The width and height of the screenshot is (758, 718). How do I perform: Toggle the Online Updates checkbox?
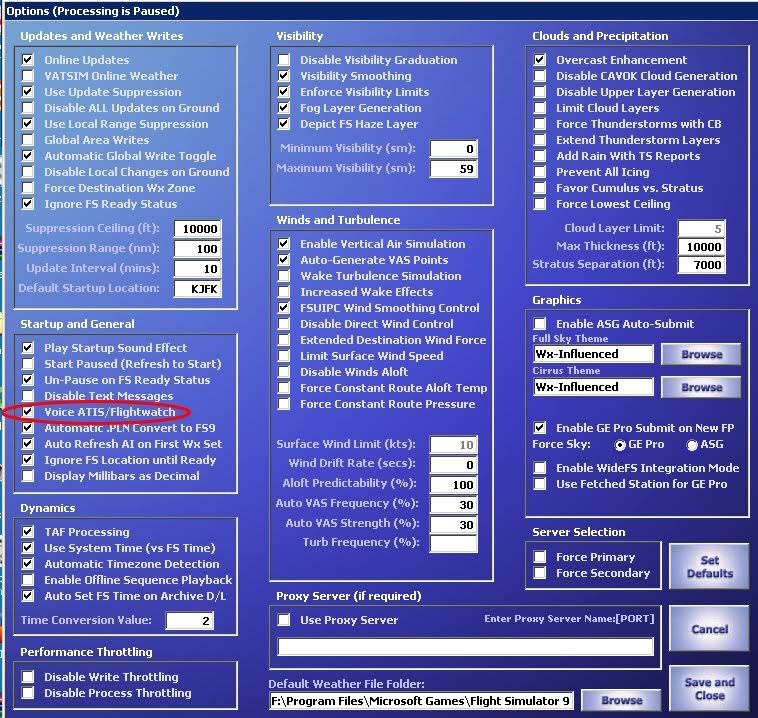[x=28, y=60]
